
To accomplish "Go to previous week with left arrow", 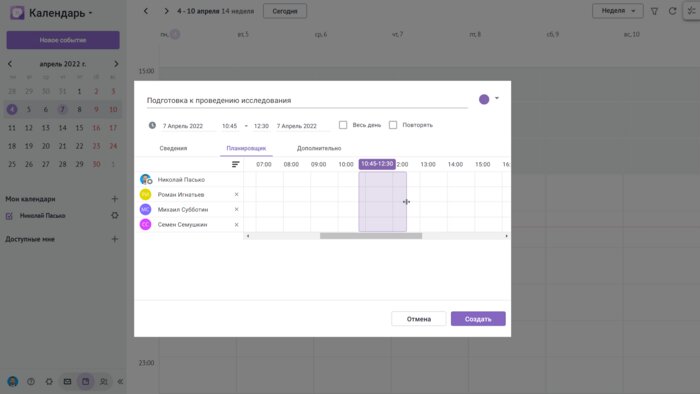I will point(146,11).
